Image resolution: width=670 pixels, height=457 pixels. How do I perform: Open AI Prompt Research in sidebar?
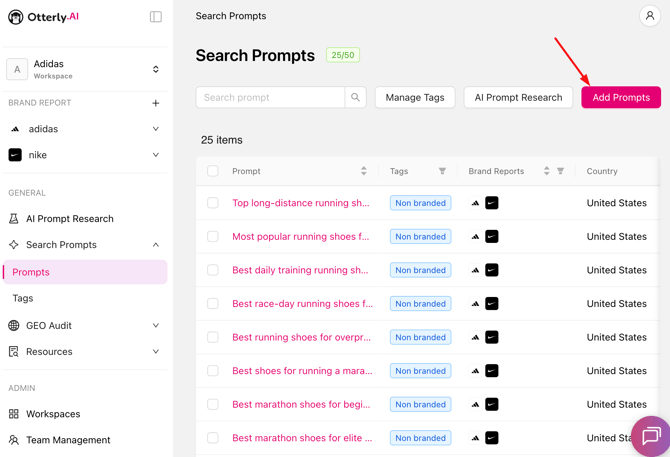tap(69, 218)
